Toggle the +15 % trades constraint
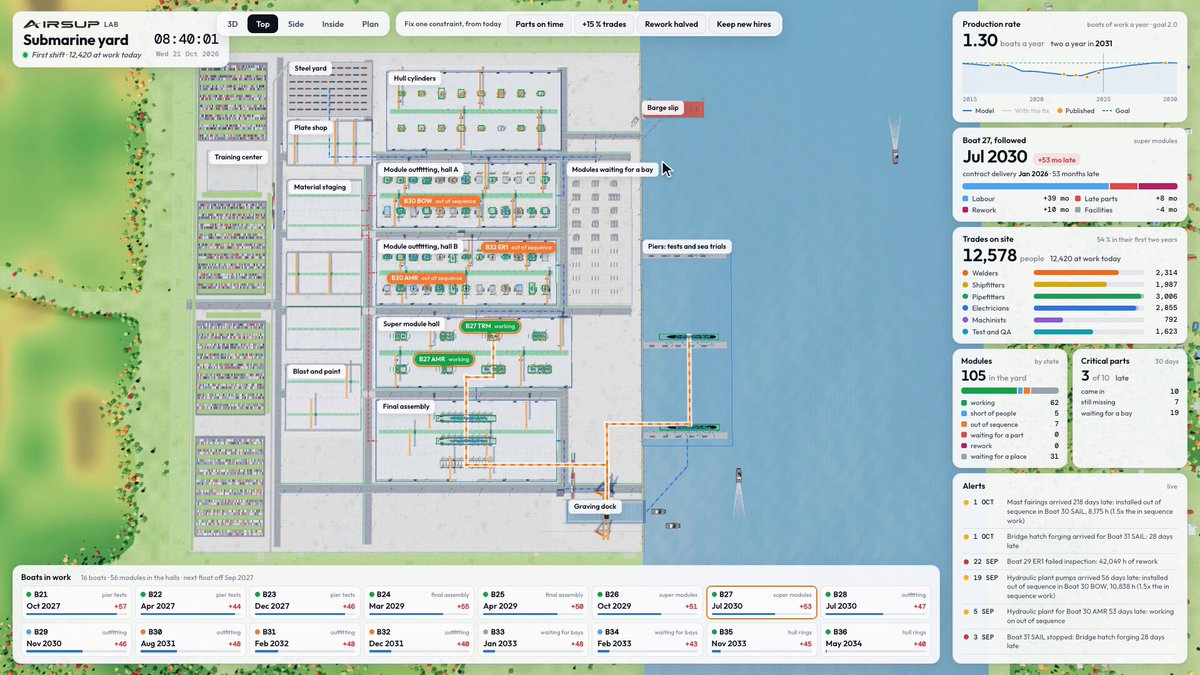 (603, 24)
